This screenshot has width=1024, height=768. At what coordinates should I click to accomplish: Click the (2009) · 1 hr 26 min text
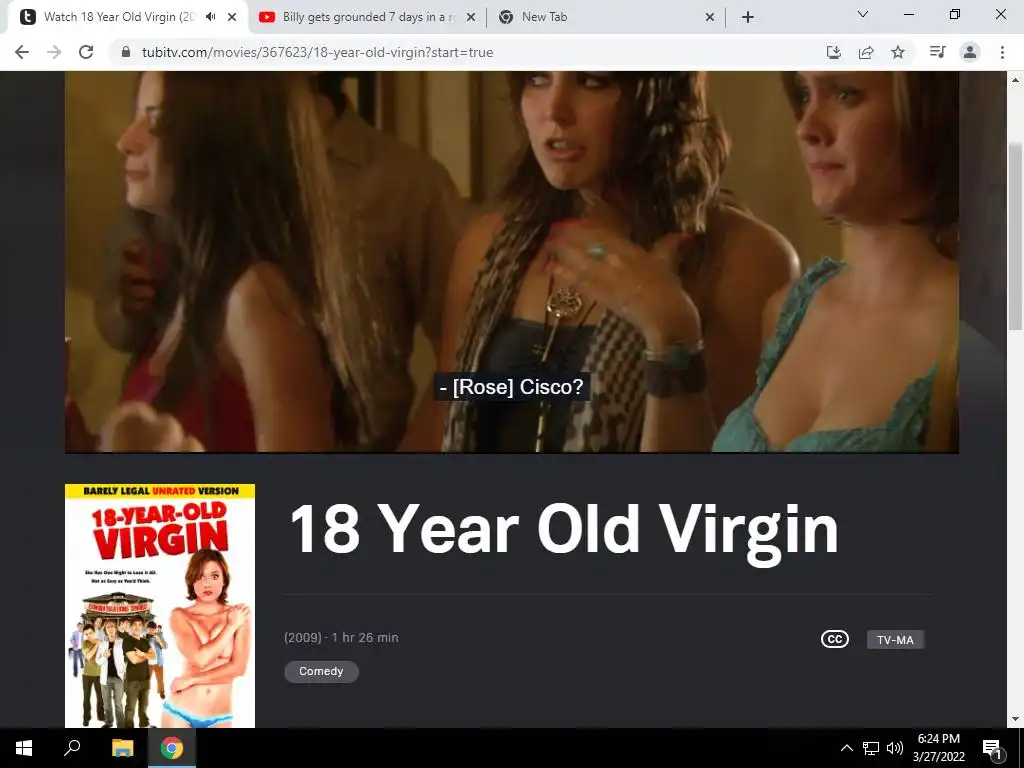point(342,637)
